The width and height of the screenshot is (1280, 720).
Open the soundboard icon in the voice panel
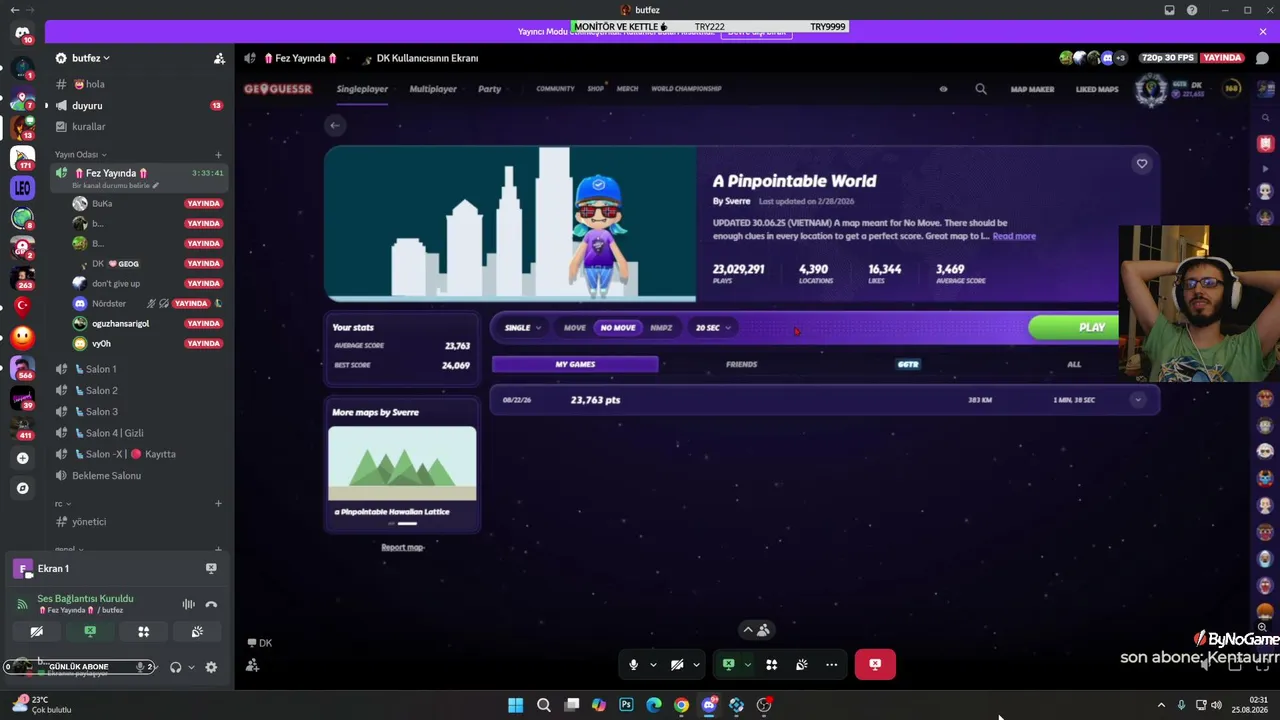(x=197, y=632)
